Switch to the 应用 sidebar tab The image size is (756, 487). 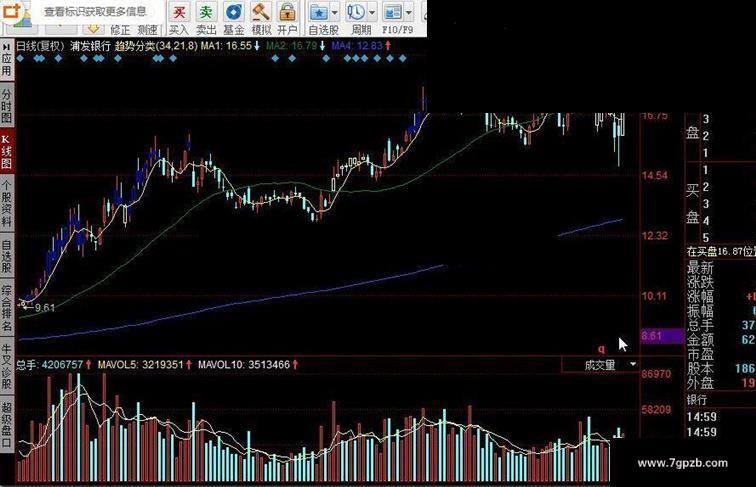coord(6,64)
